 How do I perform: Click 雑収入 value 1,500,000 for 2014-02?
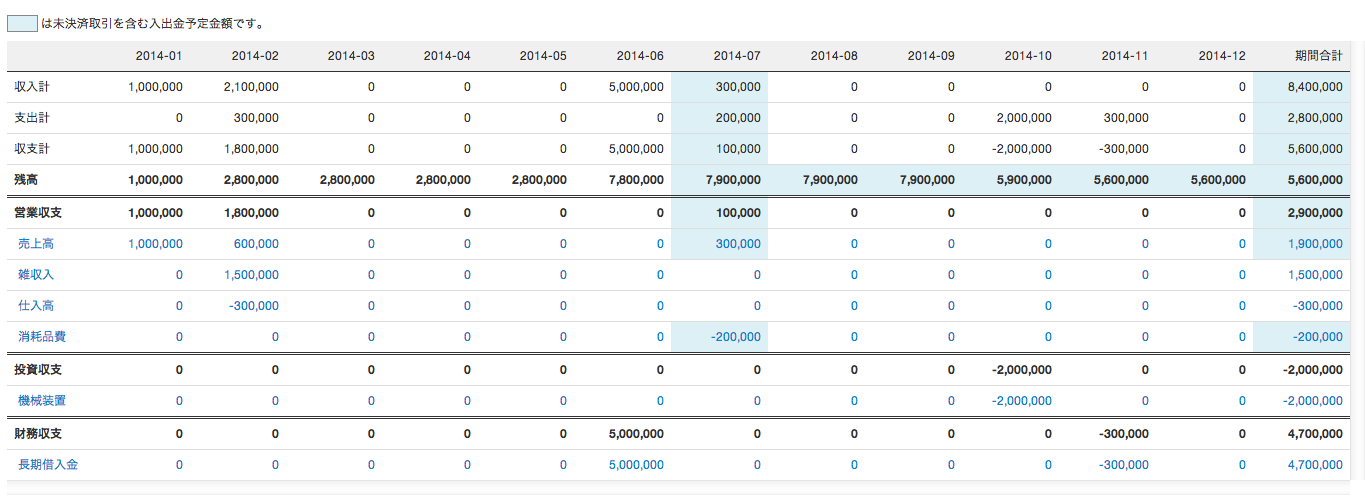[252, 275]
